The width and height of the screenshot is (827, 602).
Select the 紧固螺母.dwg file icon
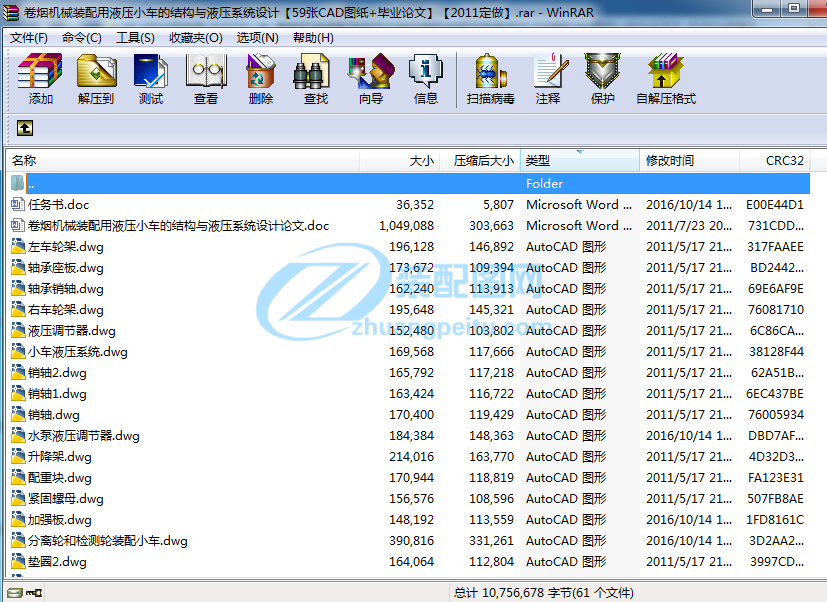(x=18, y=499)
